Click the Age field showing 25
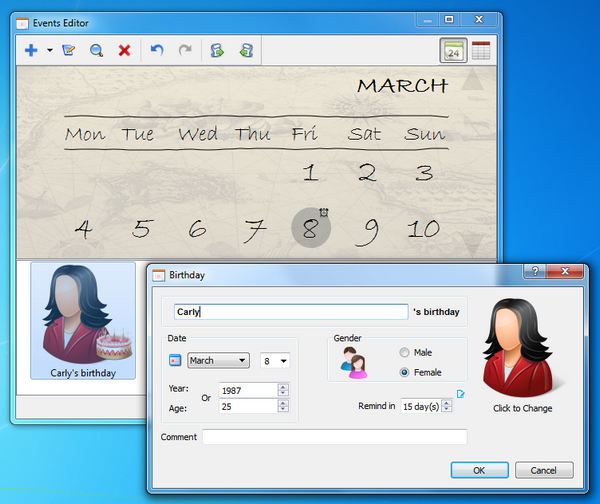This screenshot has height=504, width=600. [248, 406]
